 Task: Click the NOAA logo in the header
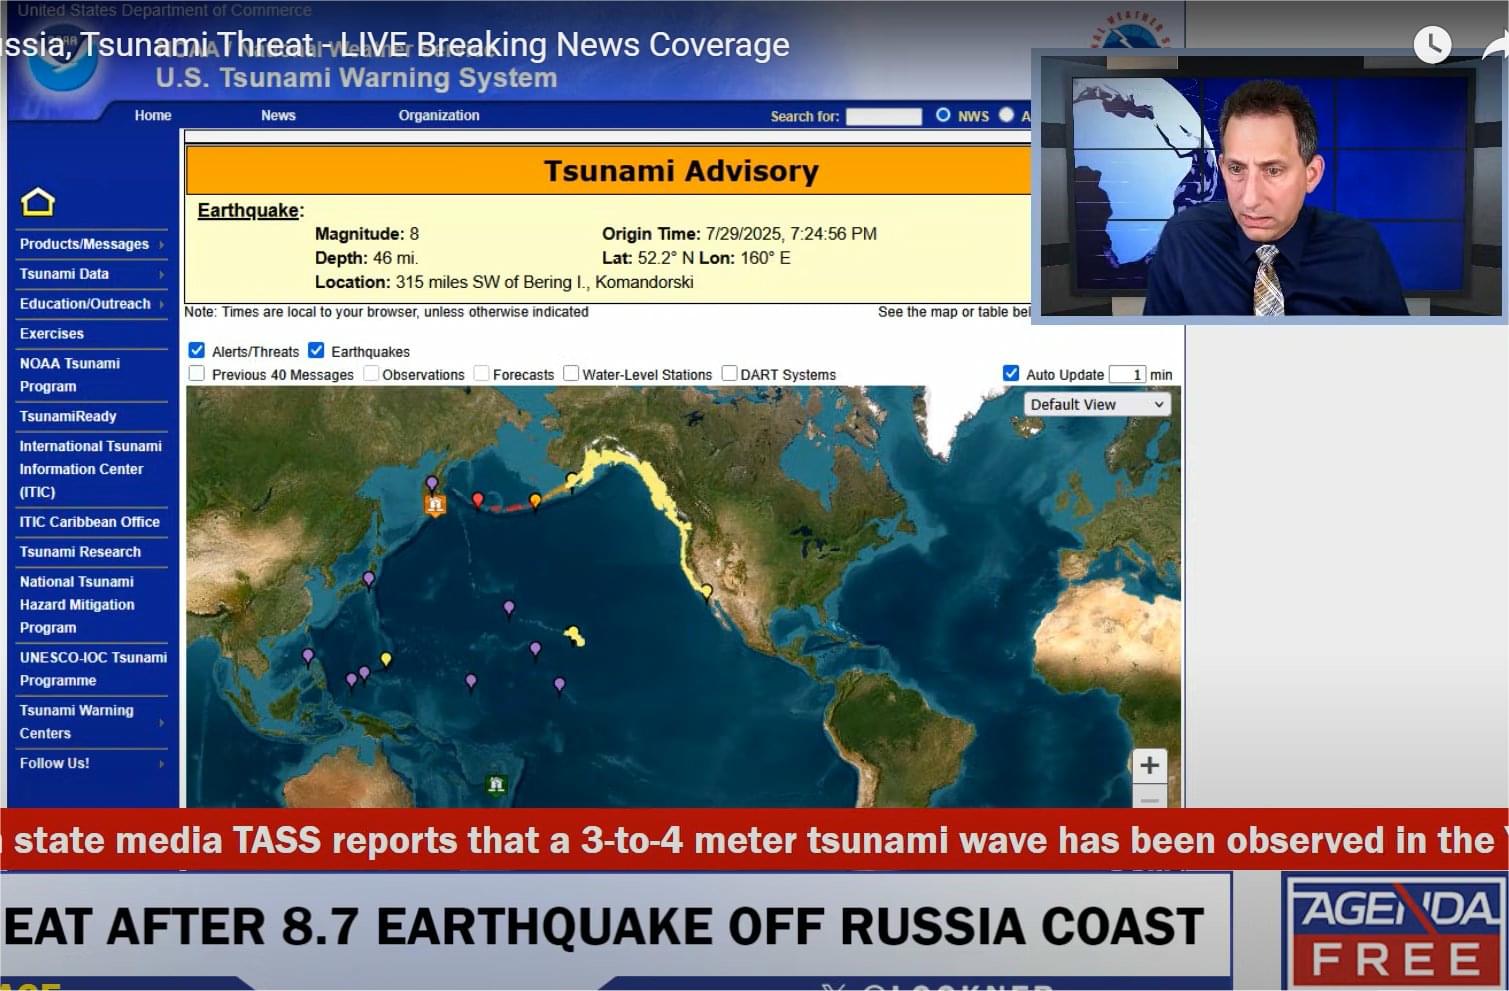coord(62,60)
